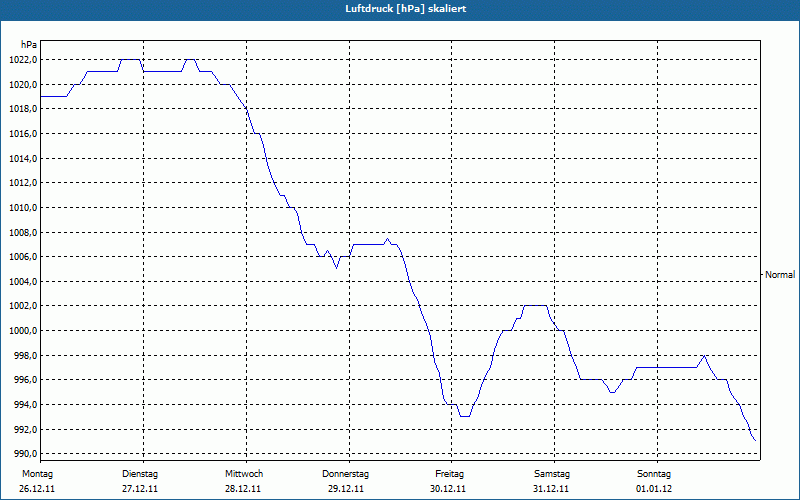The width and height of the screenshot is (800, 500).
Task: Click the 1020,0 axis value
Action: pyautogui.click(x=23, y=84)
